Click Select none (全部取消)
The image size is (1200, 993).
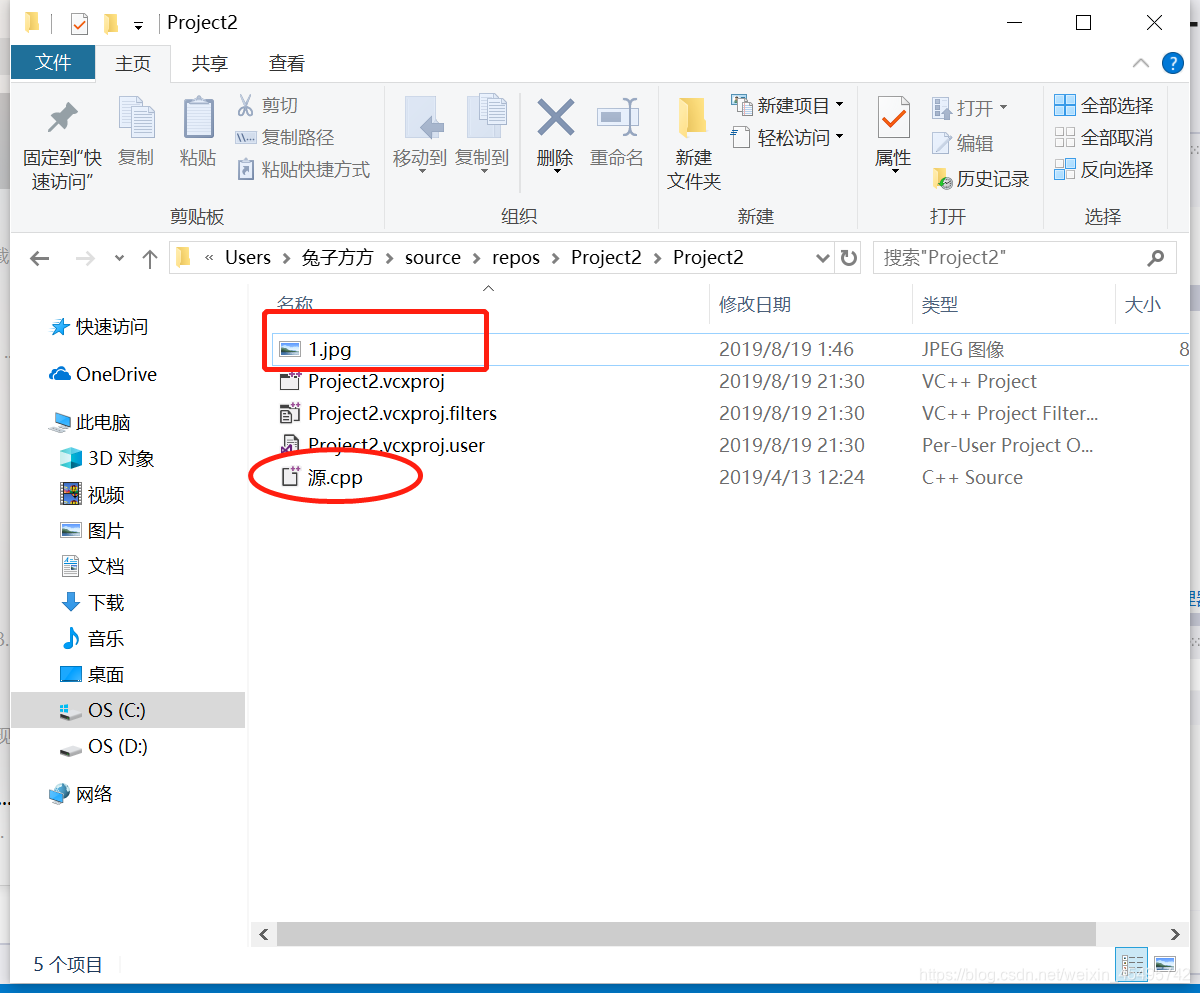click(x=1104, y=137)
